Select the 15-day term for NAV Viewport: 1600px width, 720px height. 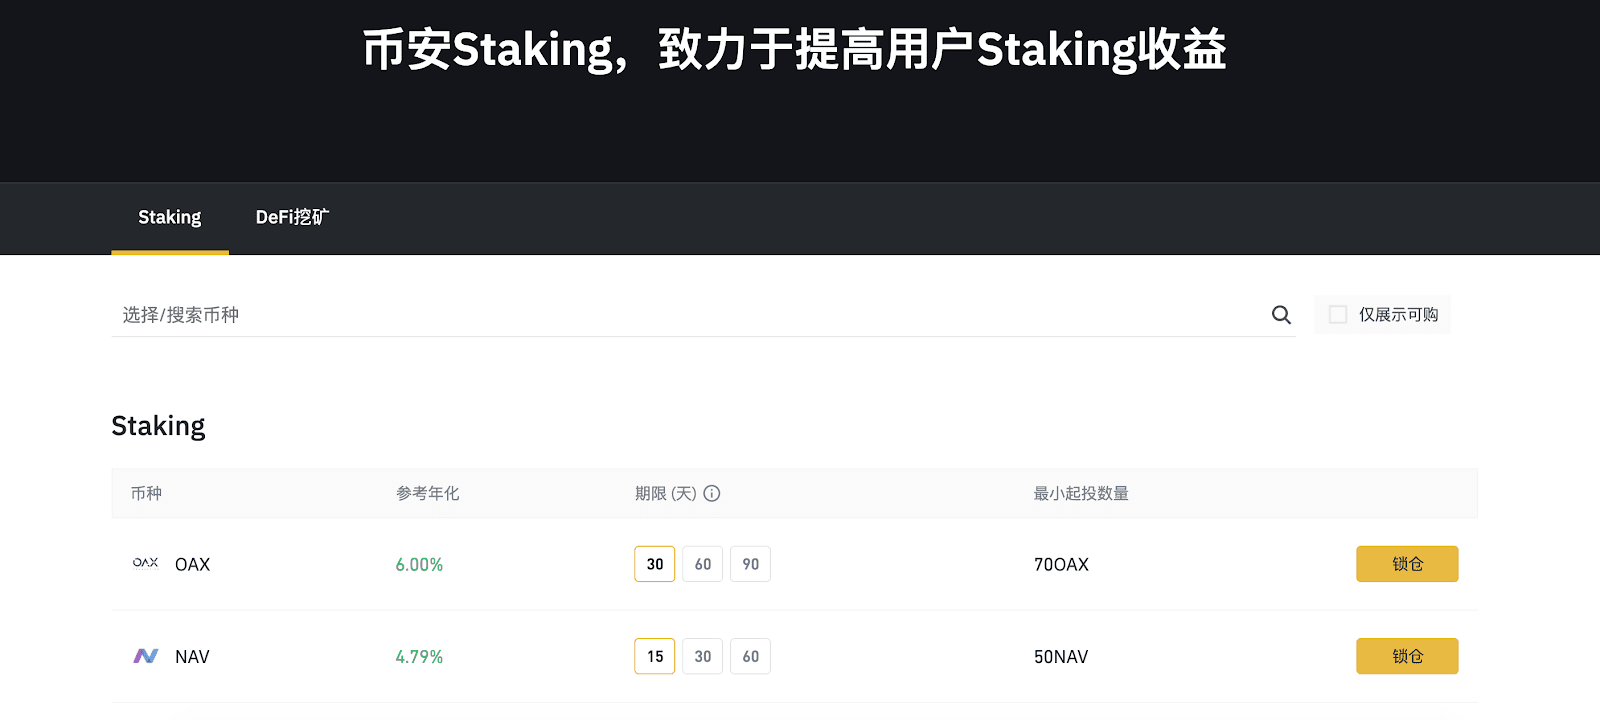(x=655, y=656)
